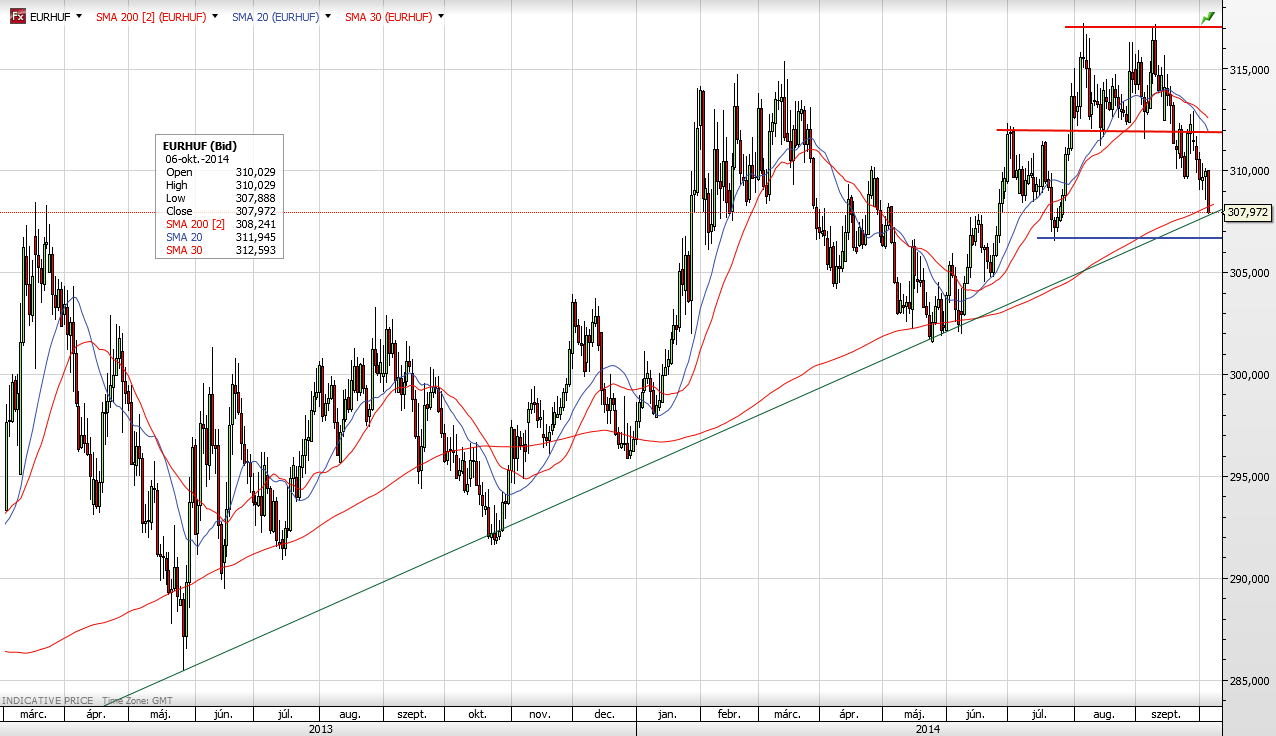Click the 'nov.' month label on the time axis
This screenshot has width=1276, height=736.
[540, 715]
